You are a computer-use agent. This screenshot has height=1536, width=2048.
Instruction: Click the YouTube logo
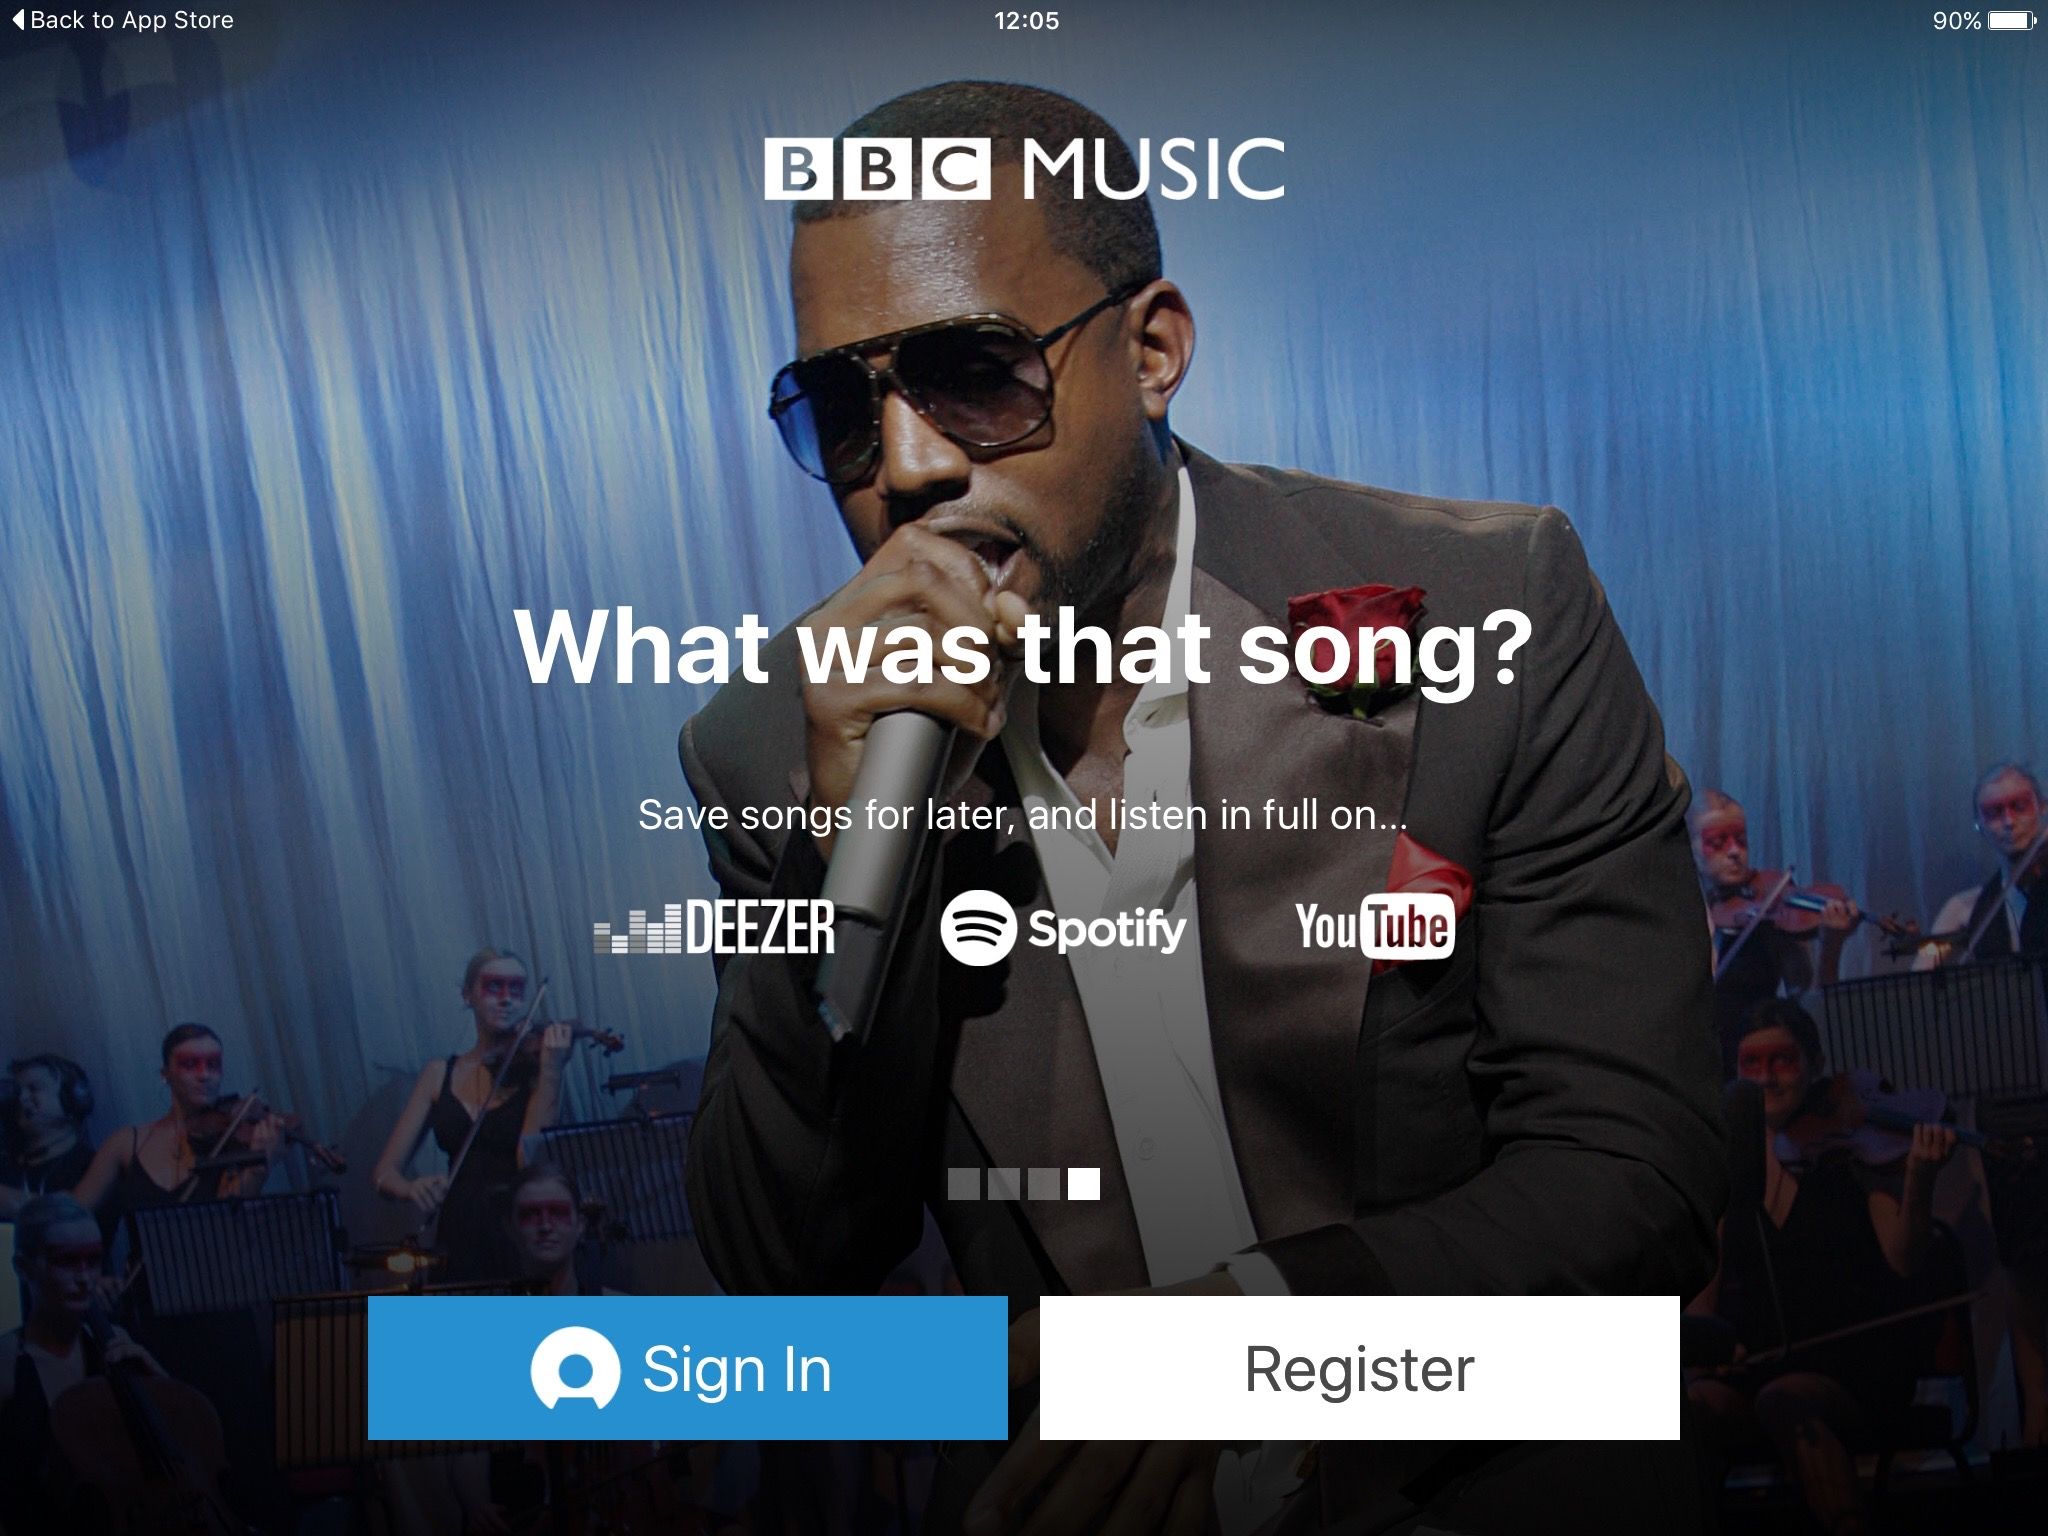[1375, 927]
